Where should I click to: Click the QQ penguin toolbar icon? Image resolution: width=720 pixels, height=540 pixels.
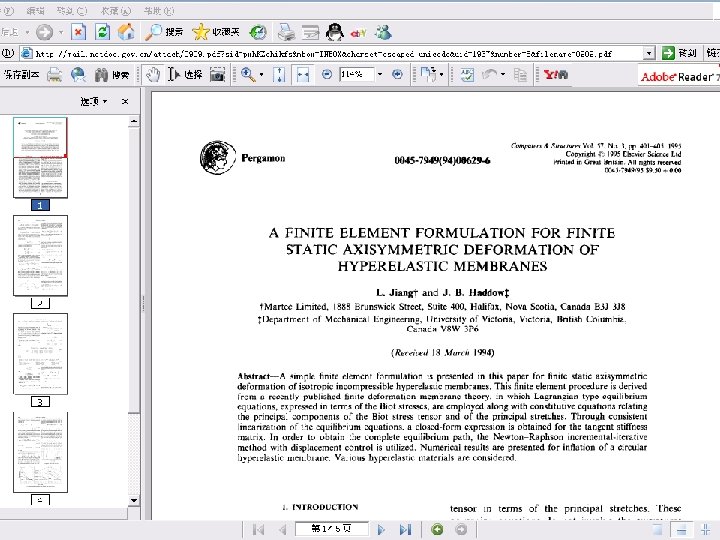[334, 32]
